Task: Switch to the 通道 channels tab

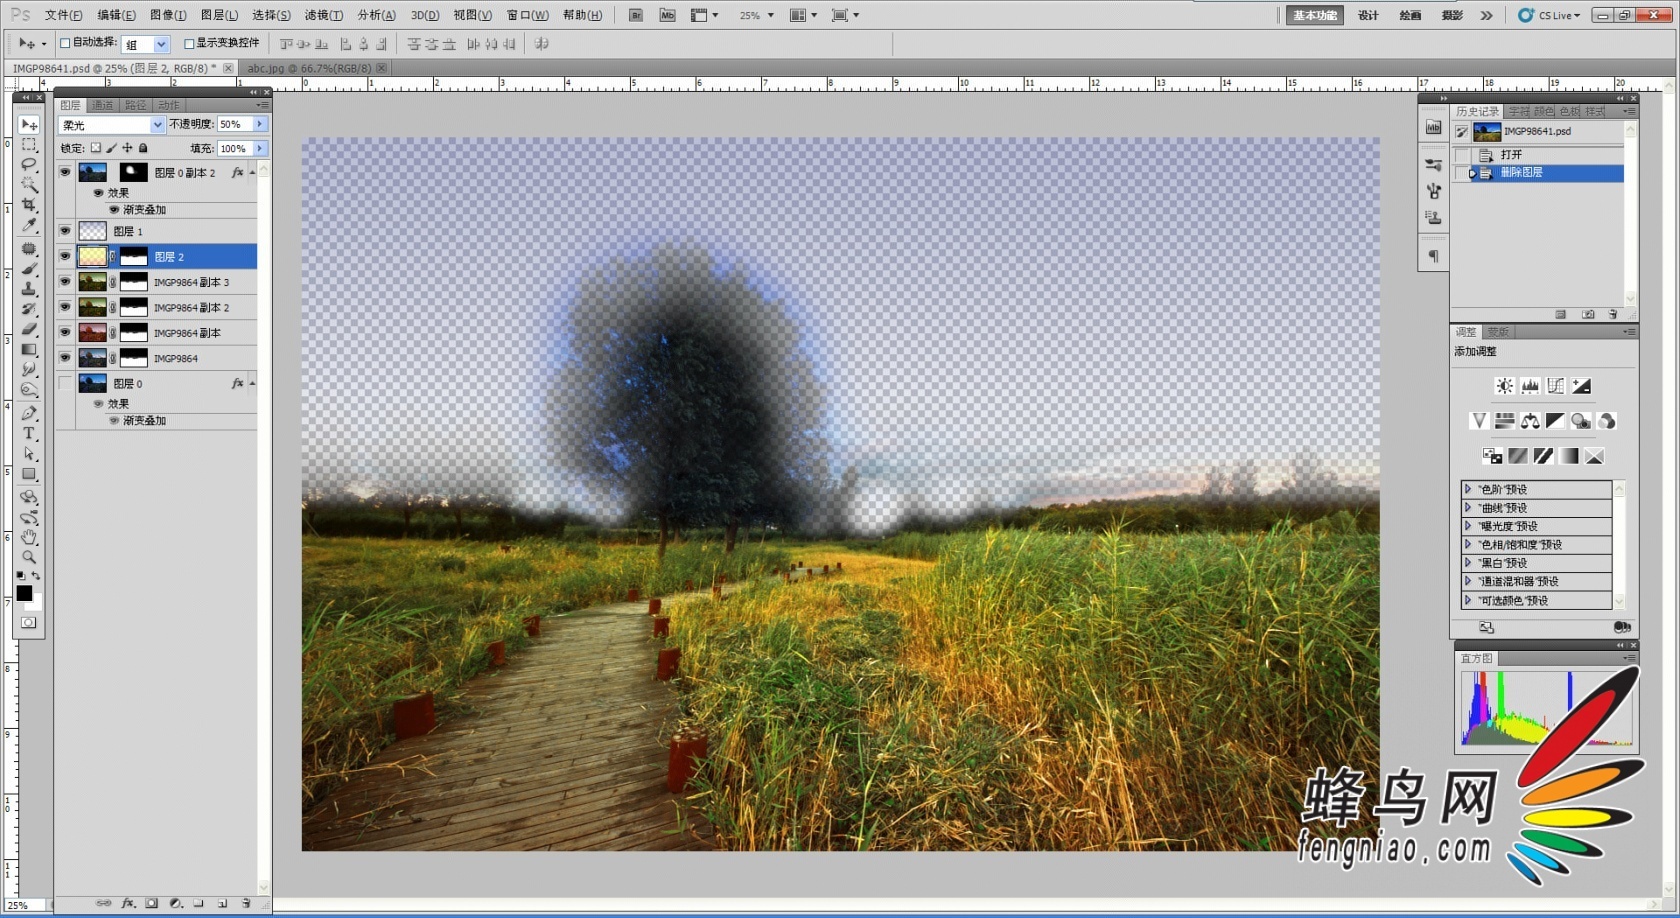Action: [x=103, y=105]
